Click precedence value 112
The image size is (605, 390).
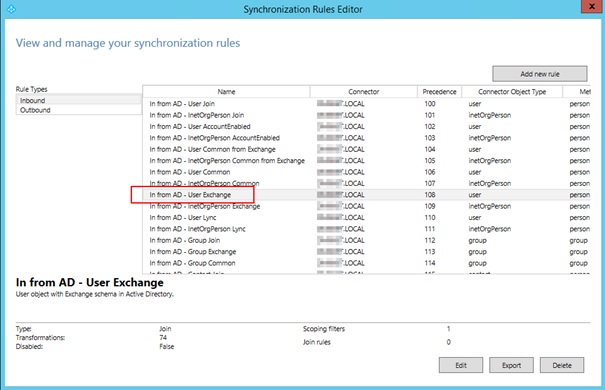(430, 240)
